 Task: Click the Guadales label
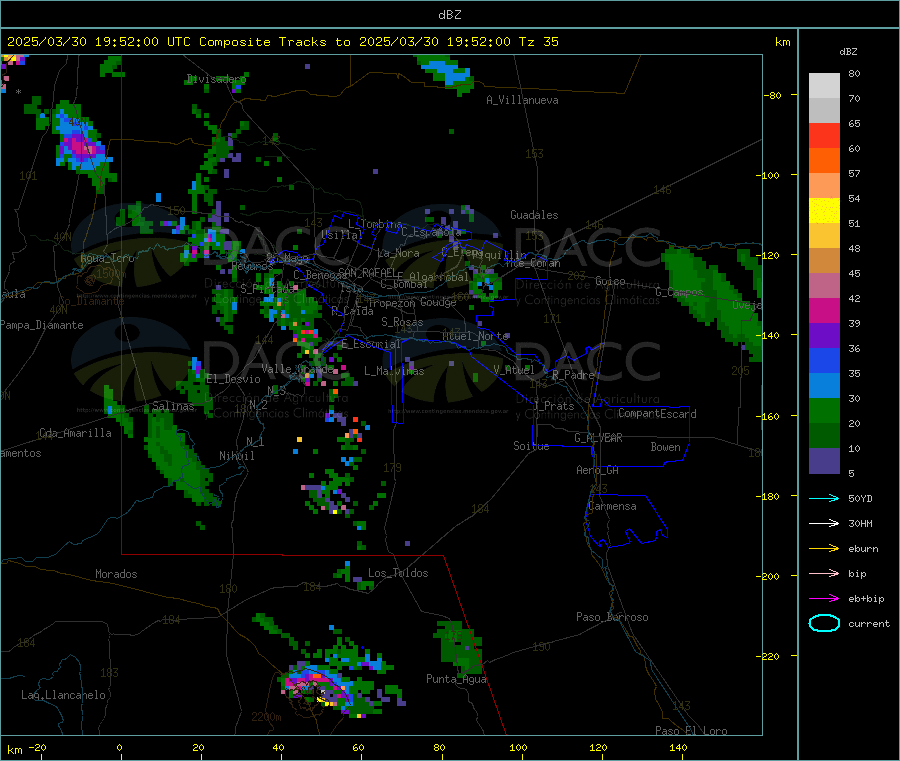[534, 215]
